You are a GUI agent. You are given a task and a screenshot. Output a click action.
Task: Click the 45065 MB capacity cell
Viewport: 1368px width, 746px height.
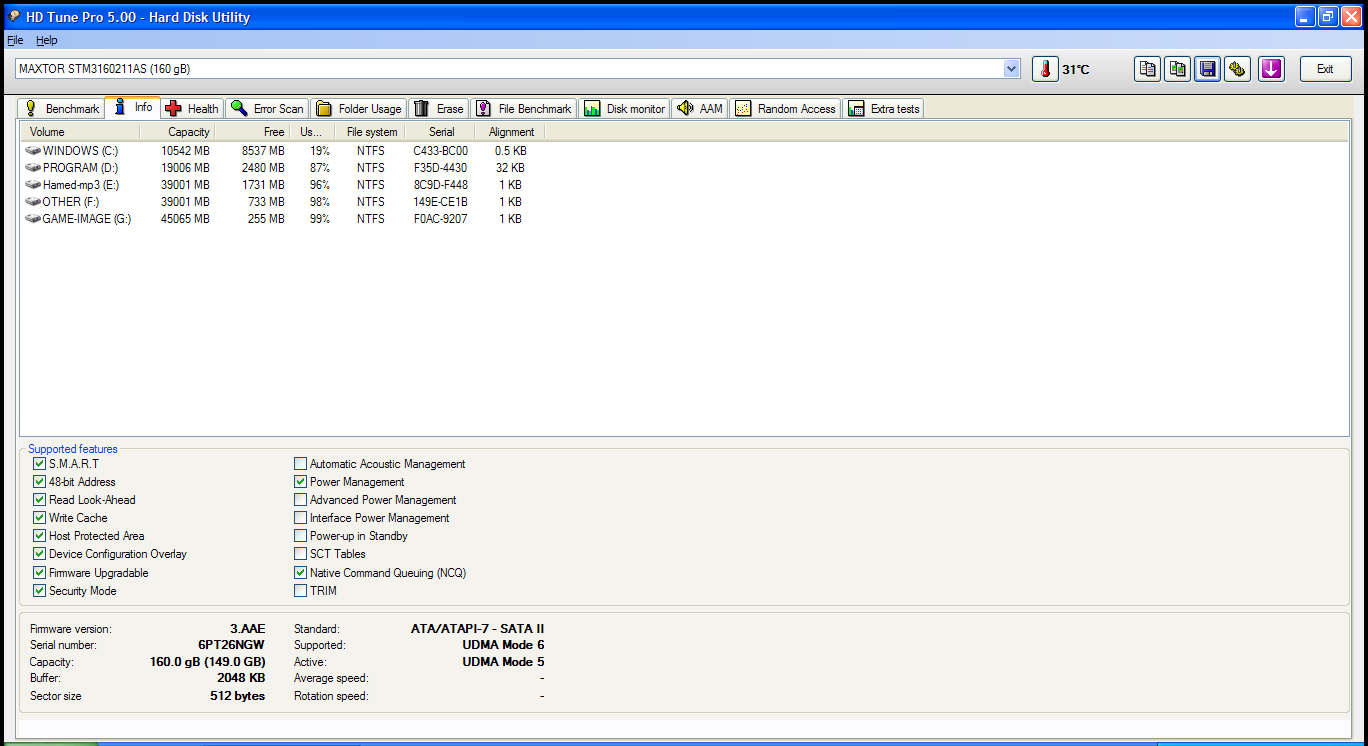pyautogui.click(x=185, y=219)
